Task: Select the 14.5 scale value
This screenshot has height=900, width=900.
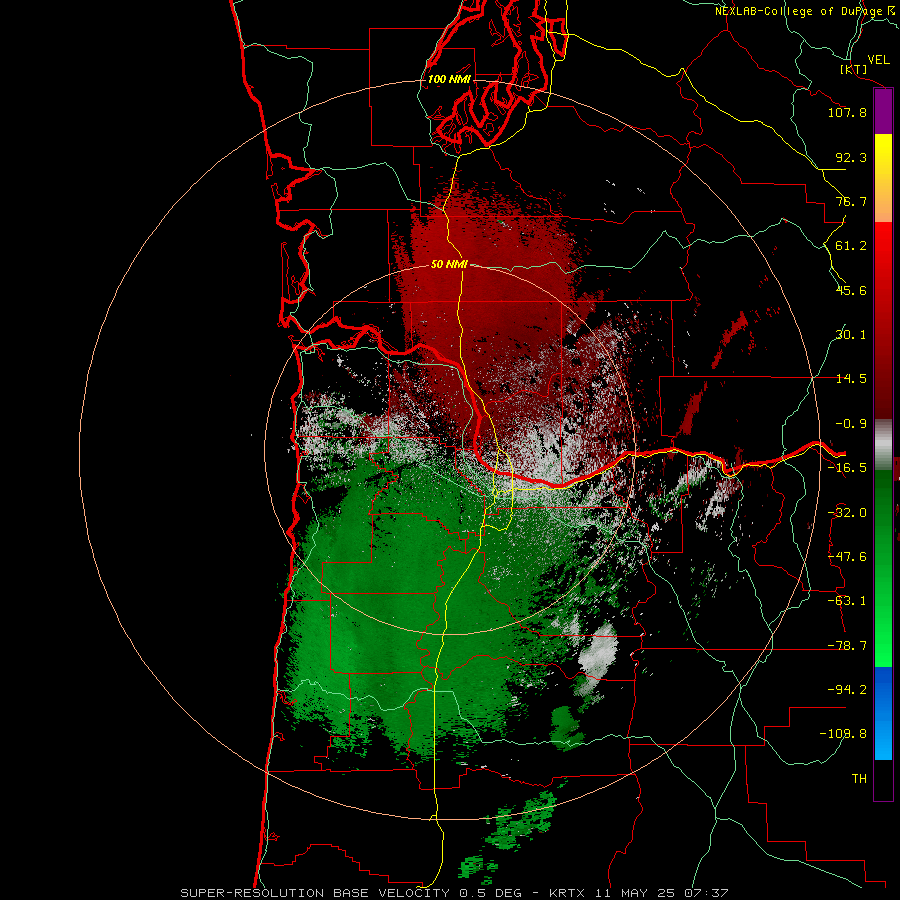Action: pos(851,379)
